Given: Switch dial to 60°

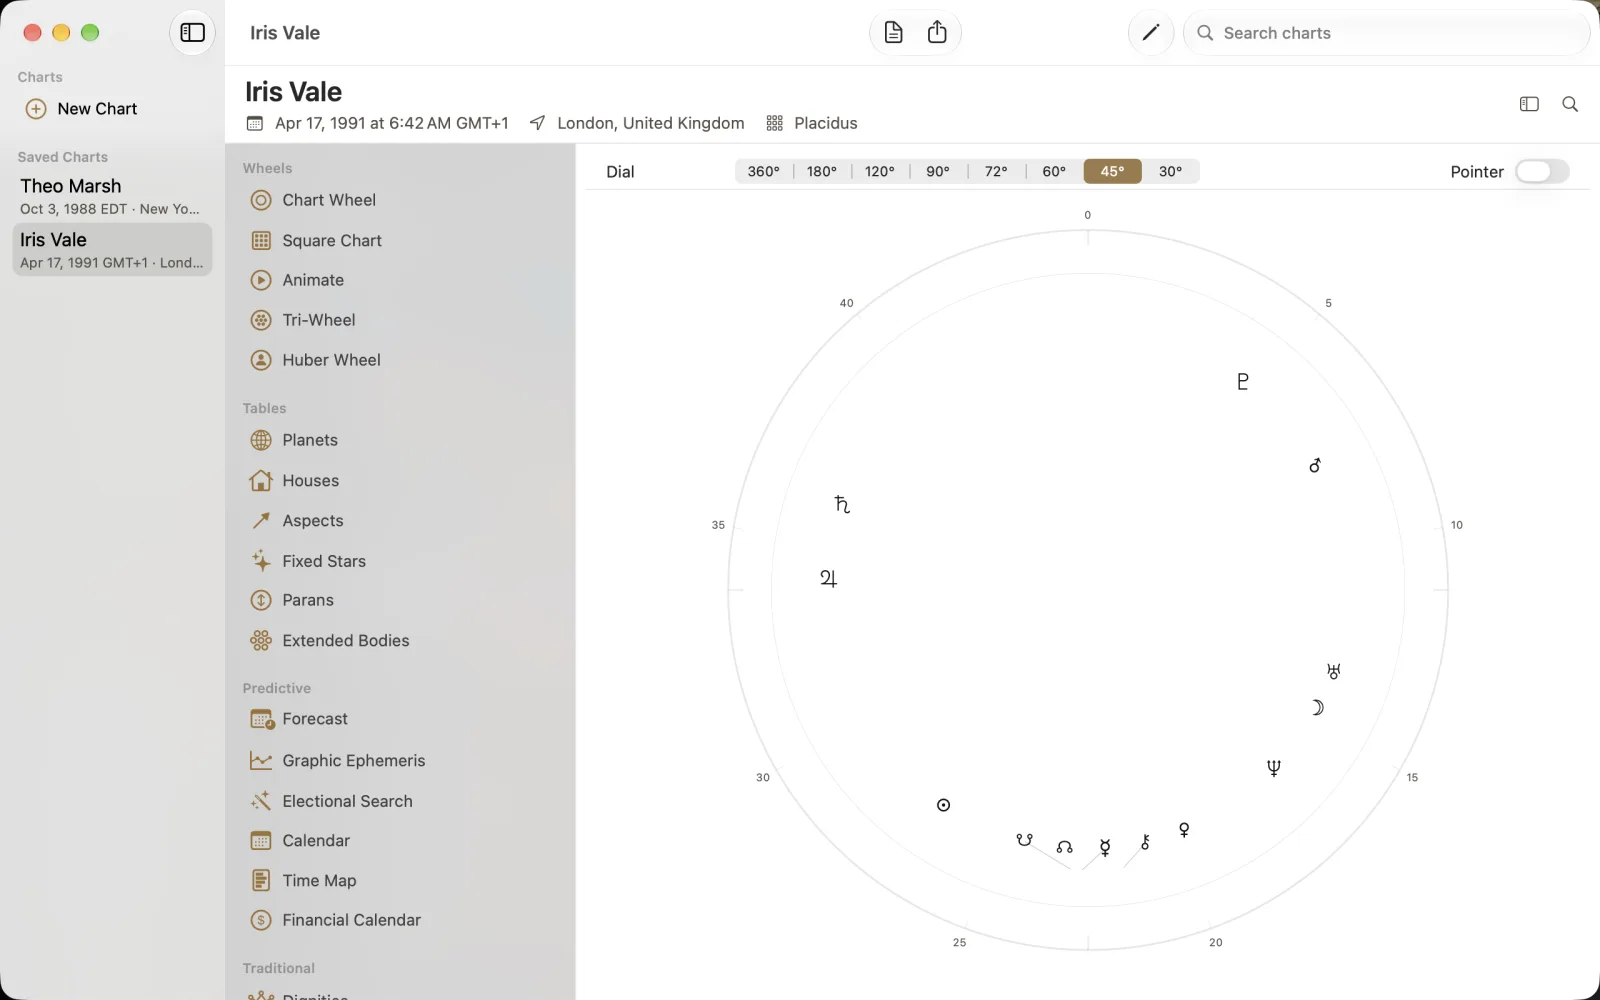Looking at the screenshot, I should pos(1054,172).
